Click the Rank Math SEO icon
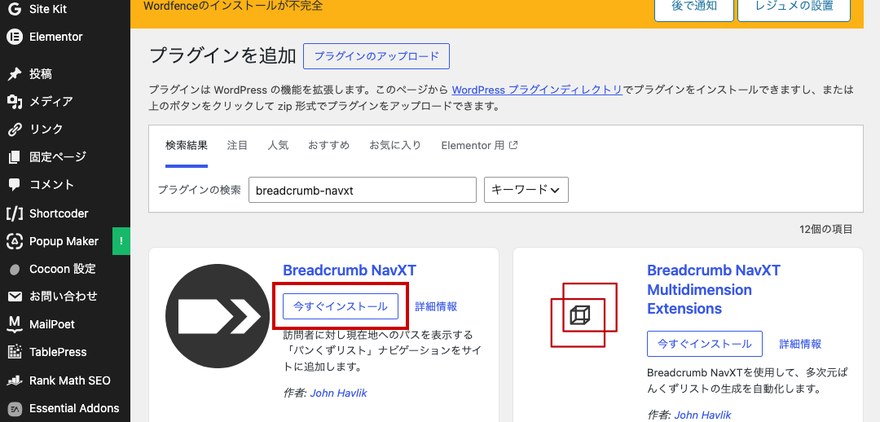The image size is (880, 422). pos(15,380)
